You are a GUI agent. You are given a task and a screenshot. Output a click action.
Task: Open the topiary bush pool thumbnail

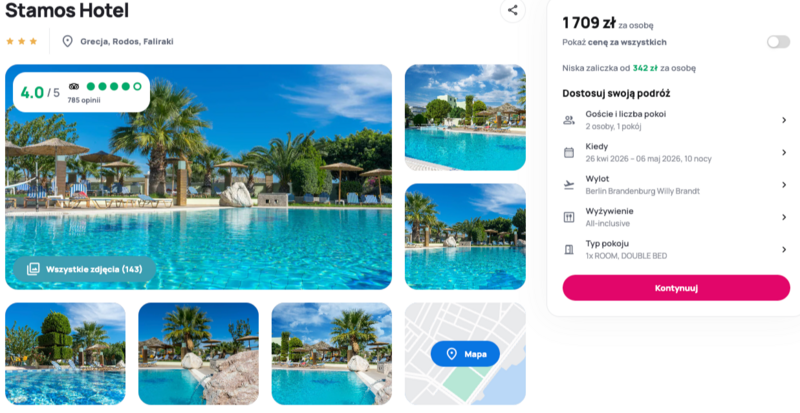(x=65, y=354)
